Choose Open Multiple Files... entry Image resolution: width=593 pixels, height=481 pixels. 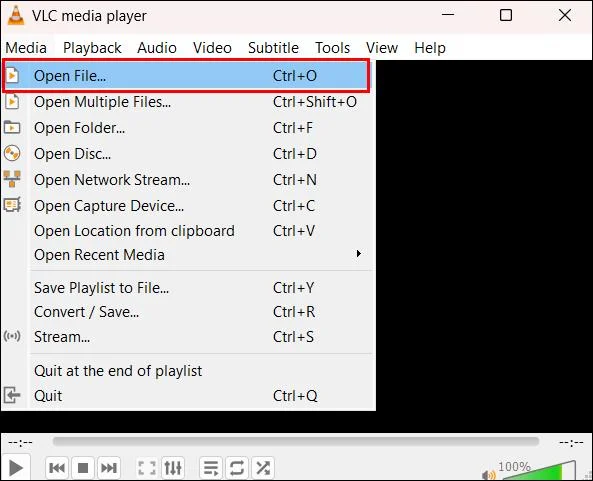[188, 102]
